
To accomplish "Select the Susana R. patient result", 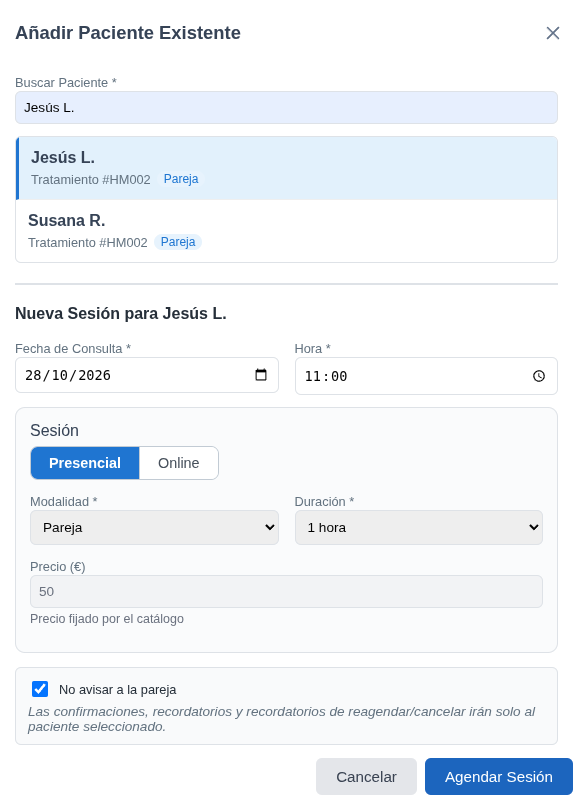I will [286, 231].
